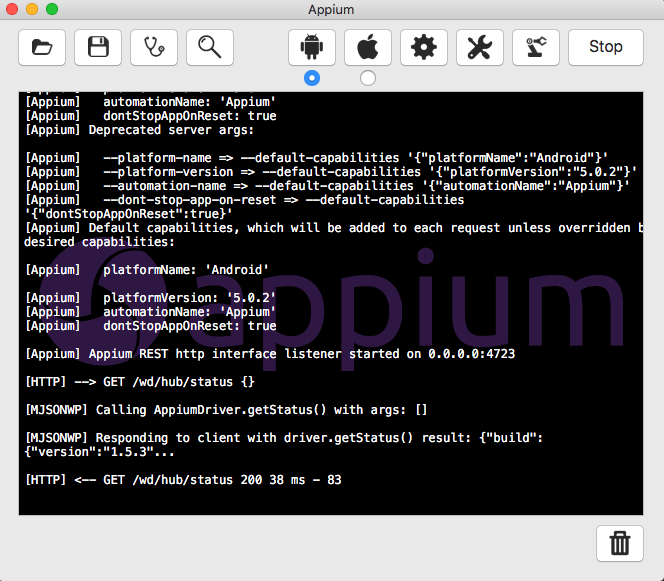Stop the Appium server
Viewport: 664px width, 581px height.
click(606, 47)
